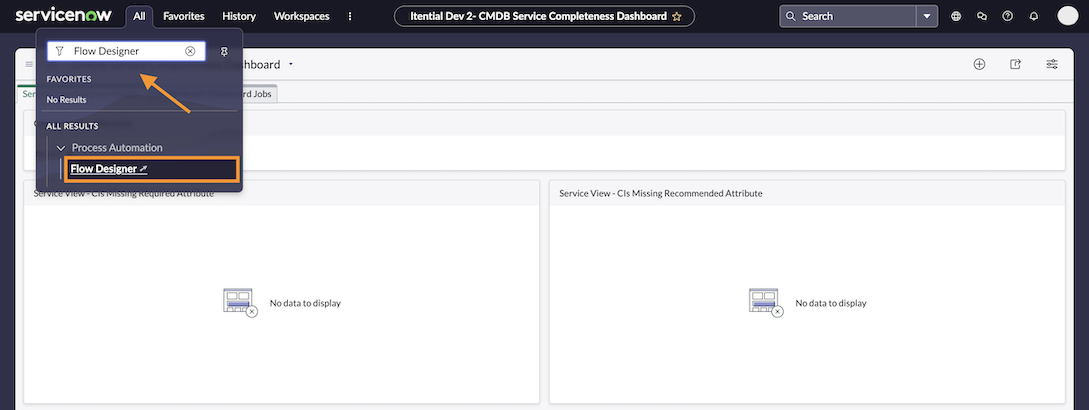Image resolution: width=1089 pixels, height=410 pixels.
Task: Clear the Flow Designer filter text
Action: [x=190, y=51]
